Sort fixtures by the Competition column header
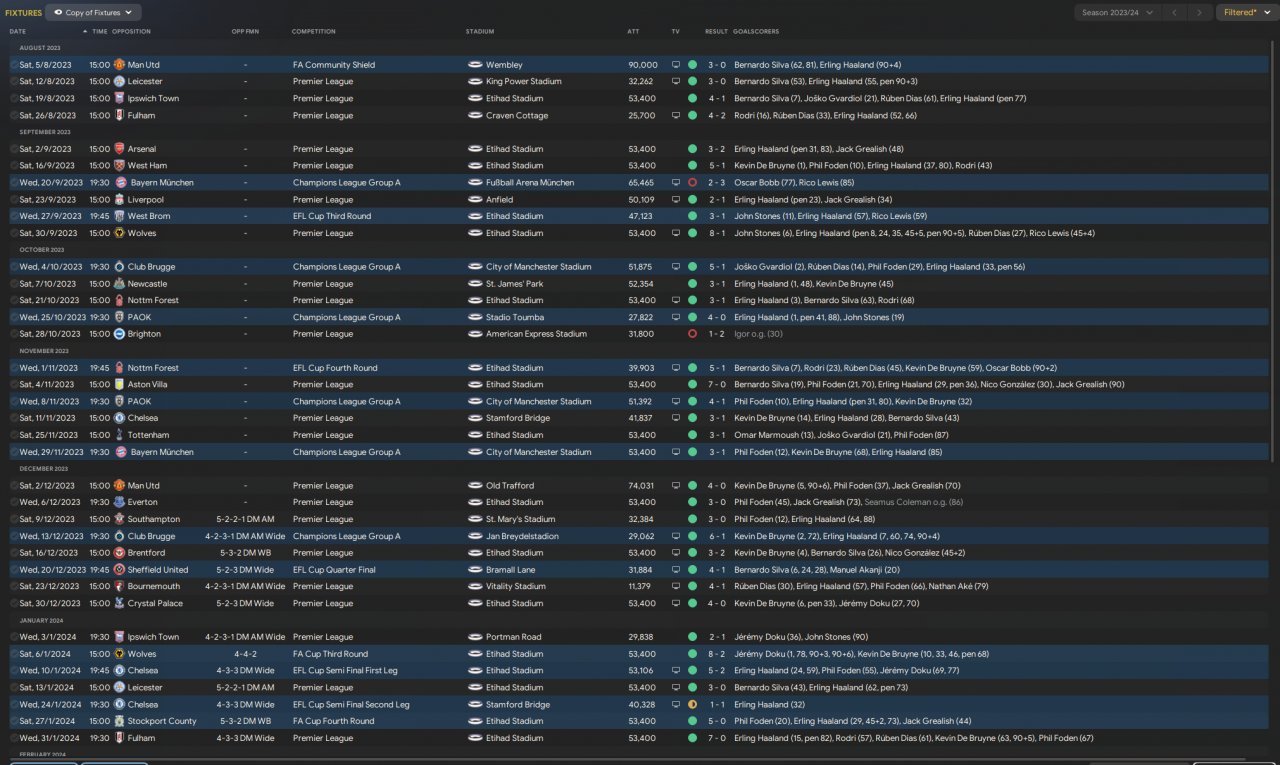 [314, 31]
